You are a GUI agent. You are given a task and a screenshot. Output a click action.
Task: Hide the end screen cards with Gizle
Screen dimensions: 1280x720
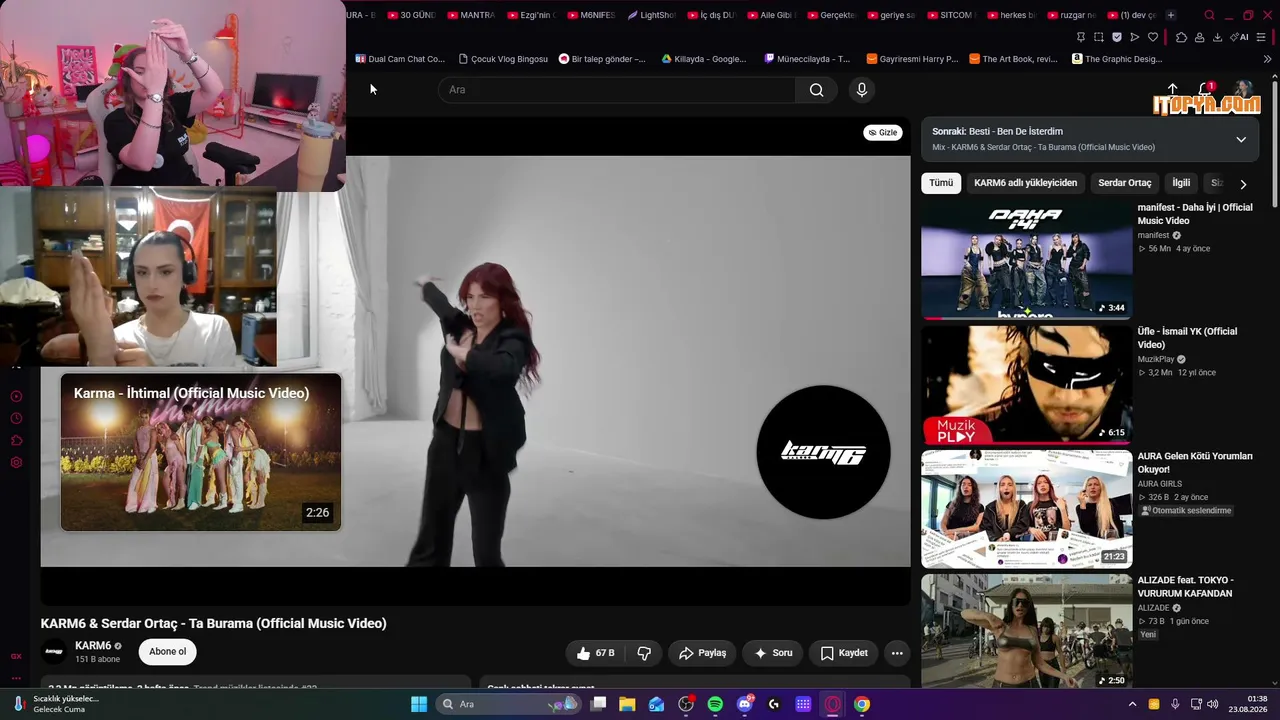(x=883, y=133)
